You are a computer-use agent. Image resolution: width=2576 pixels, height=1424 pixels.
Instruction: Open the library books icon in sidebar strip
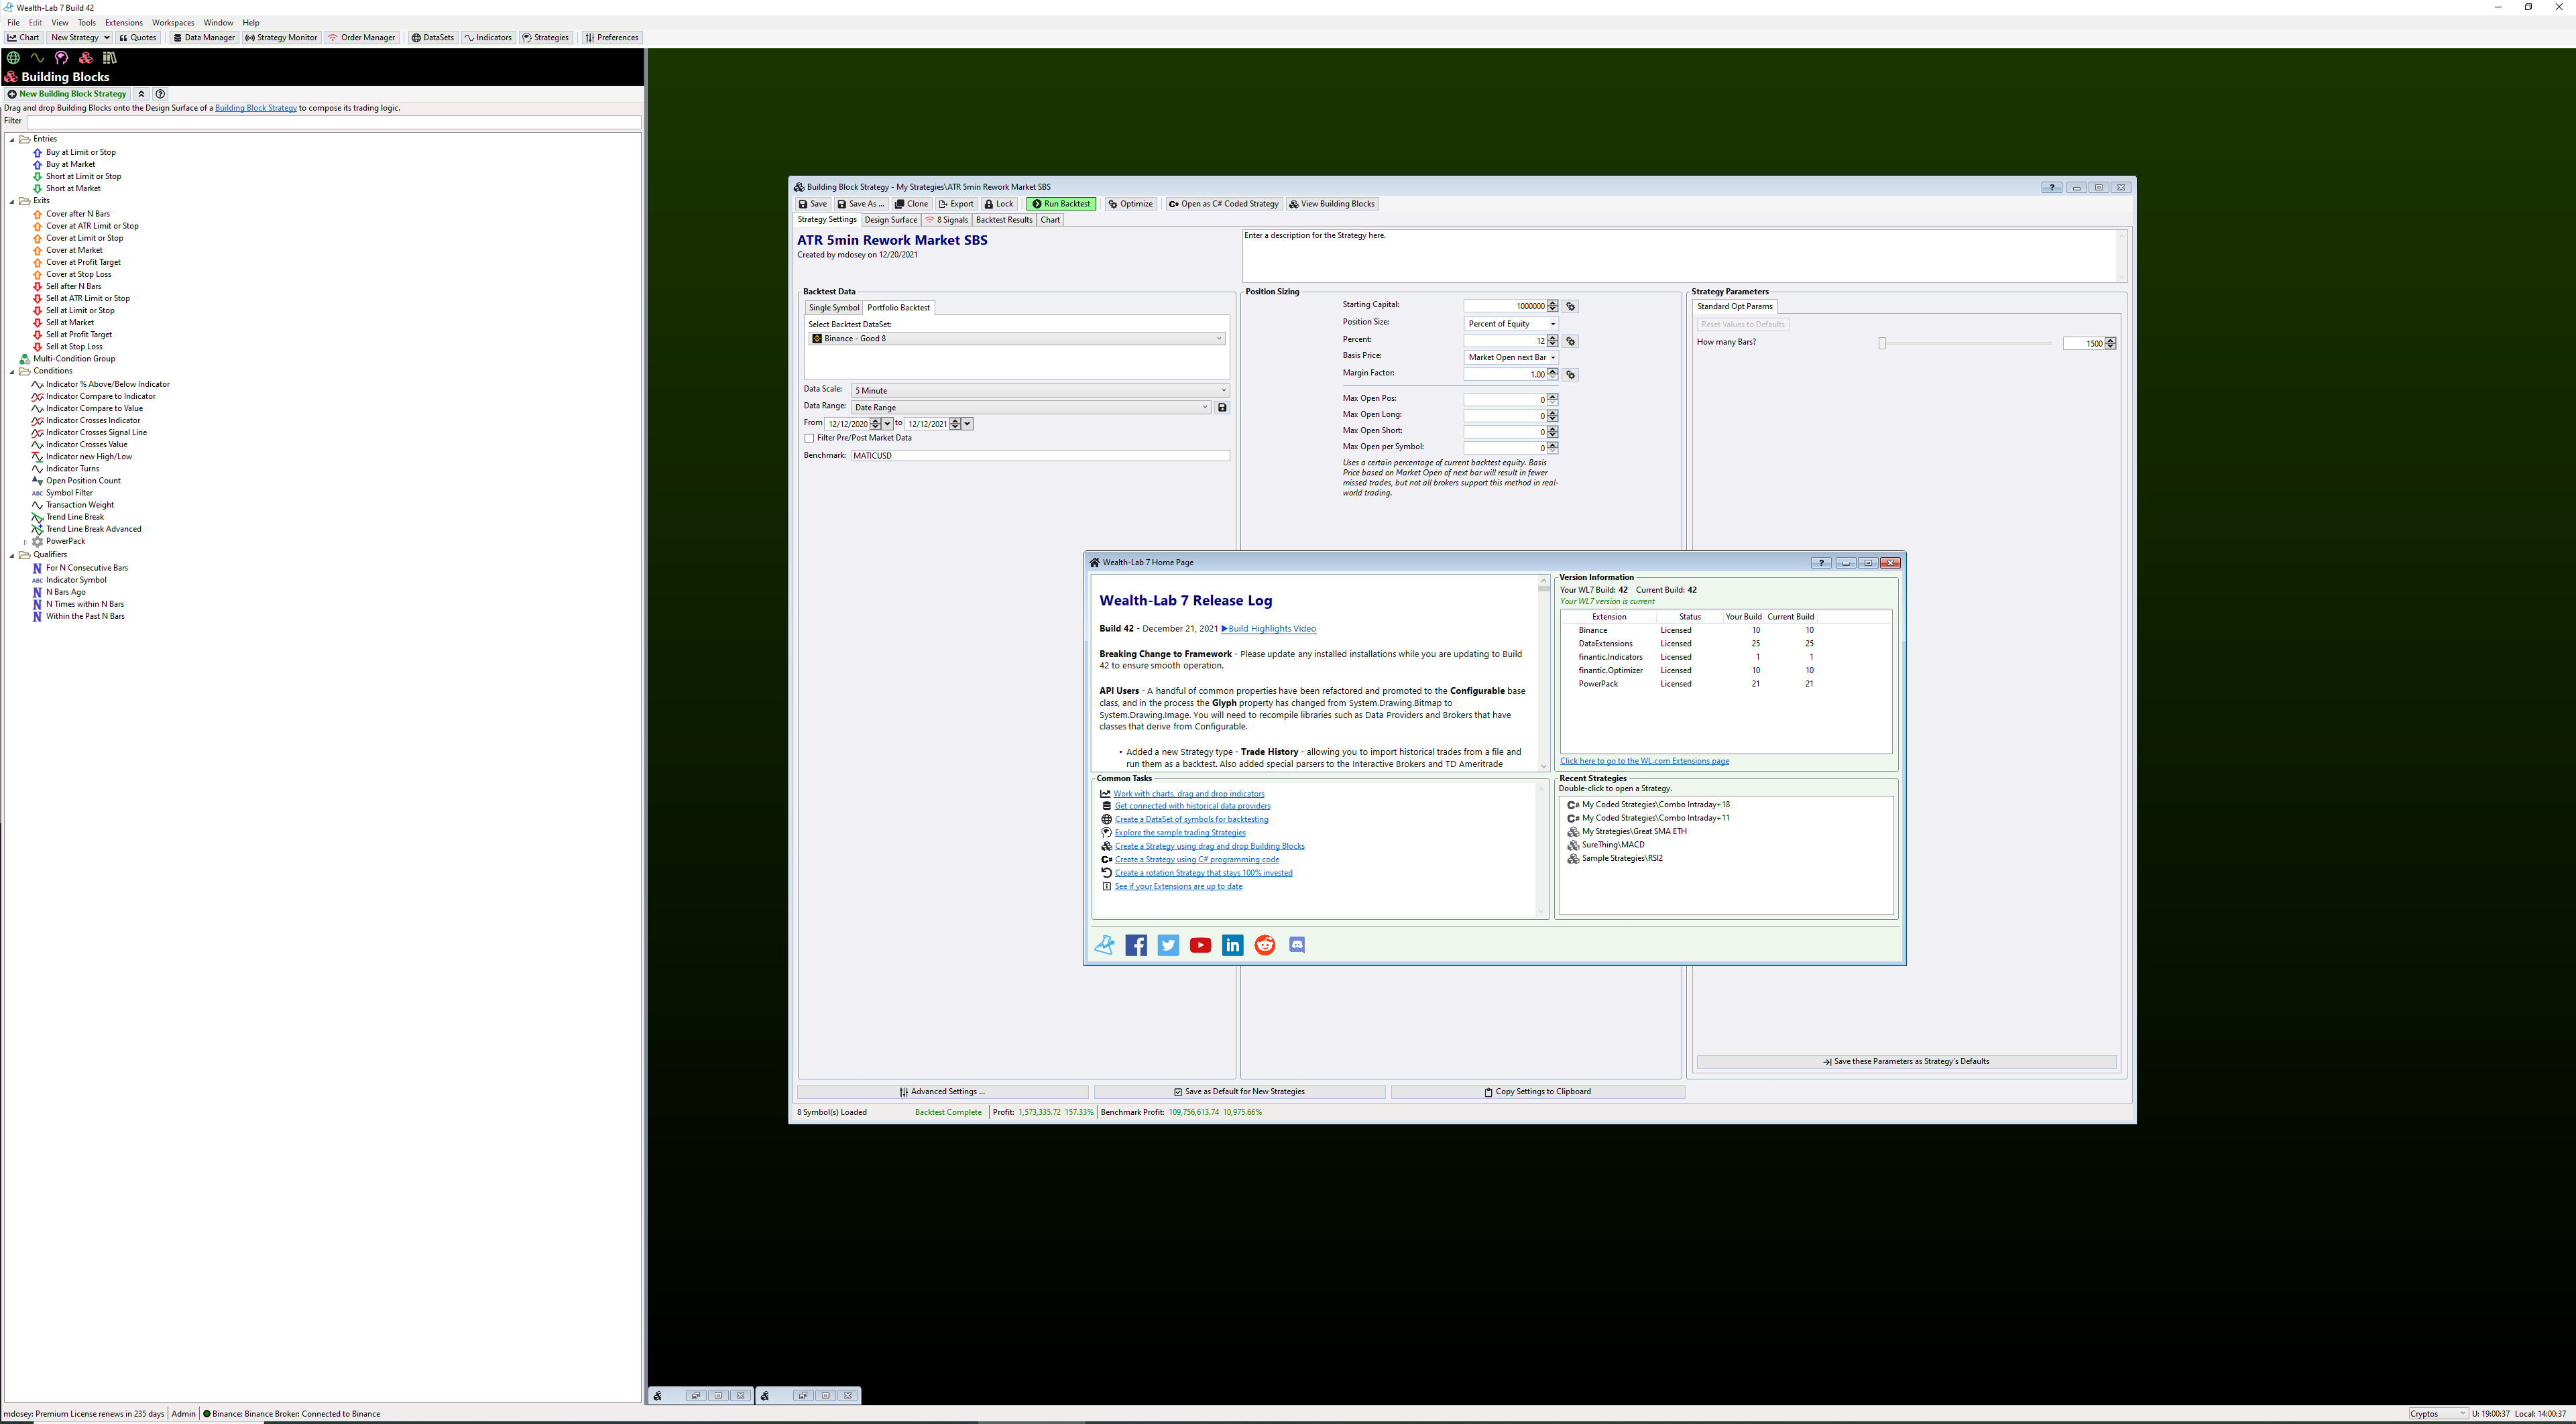click(110, 58)
